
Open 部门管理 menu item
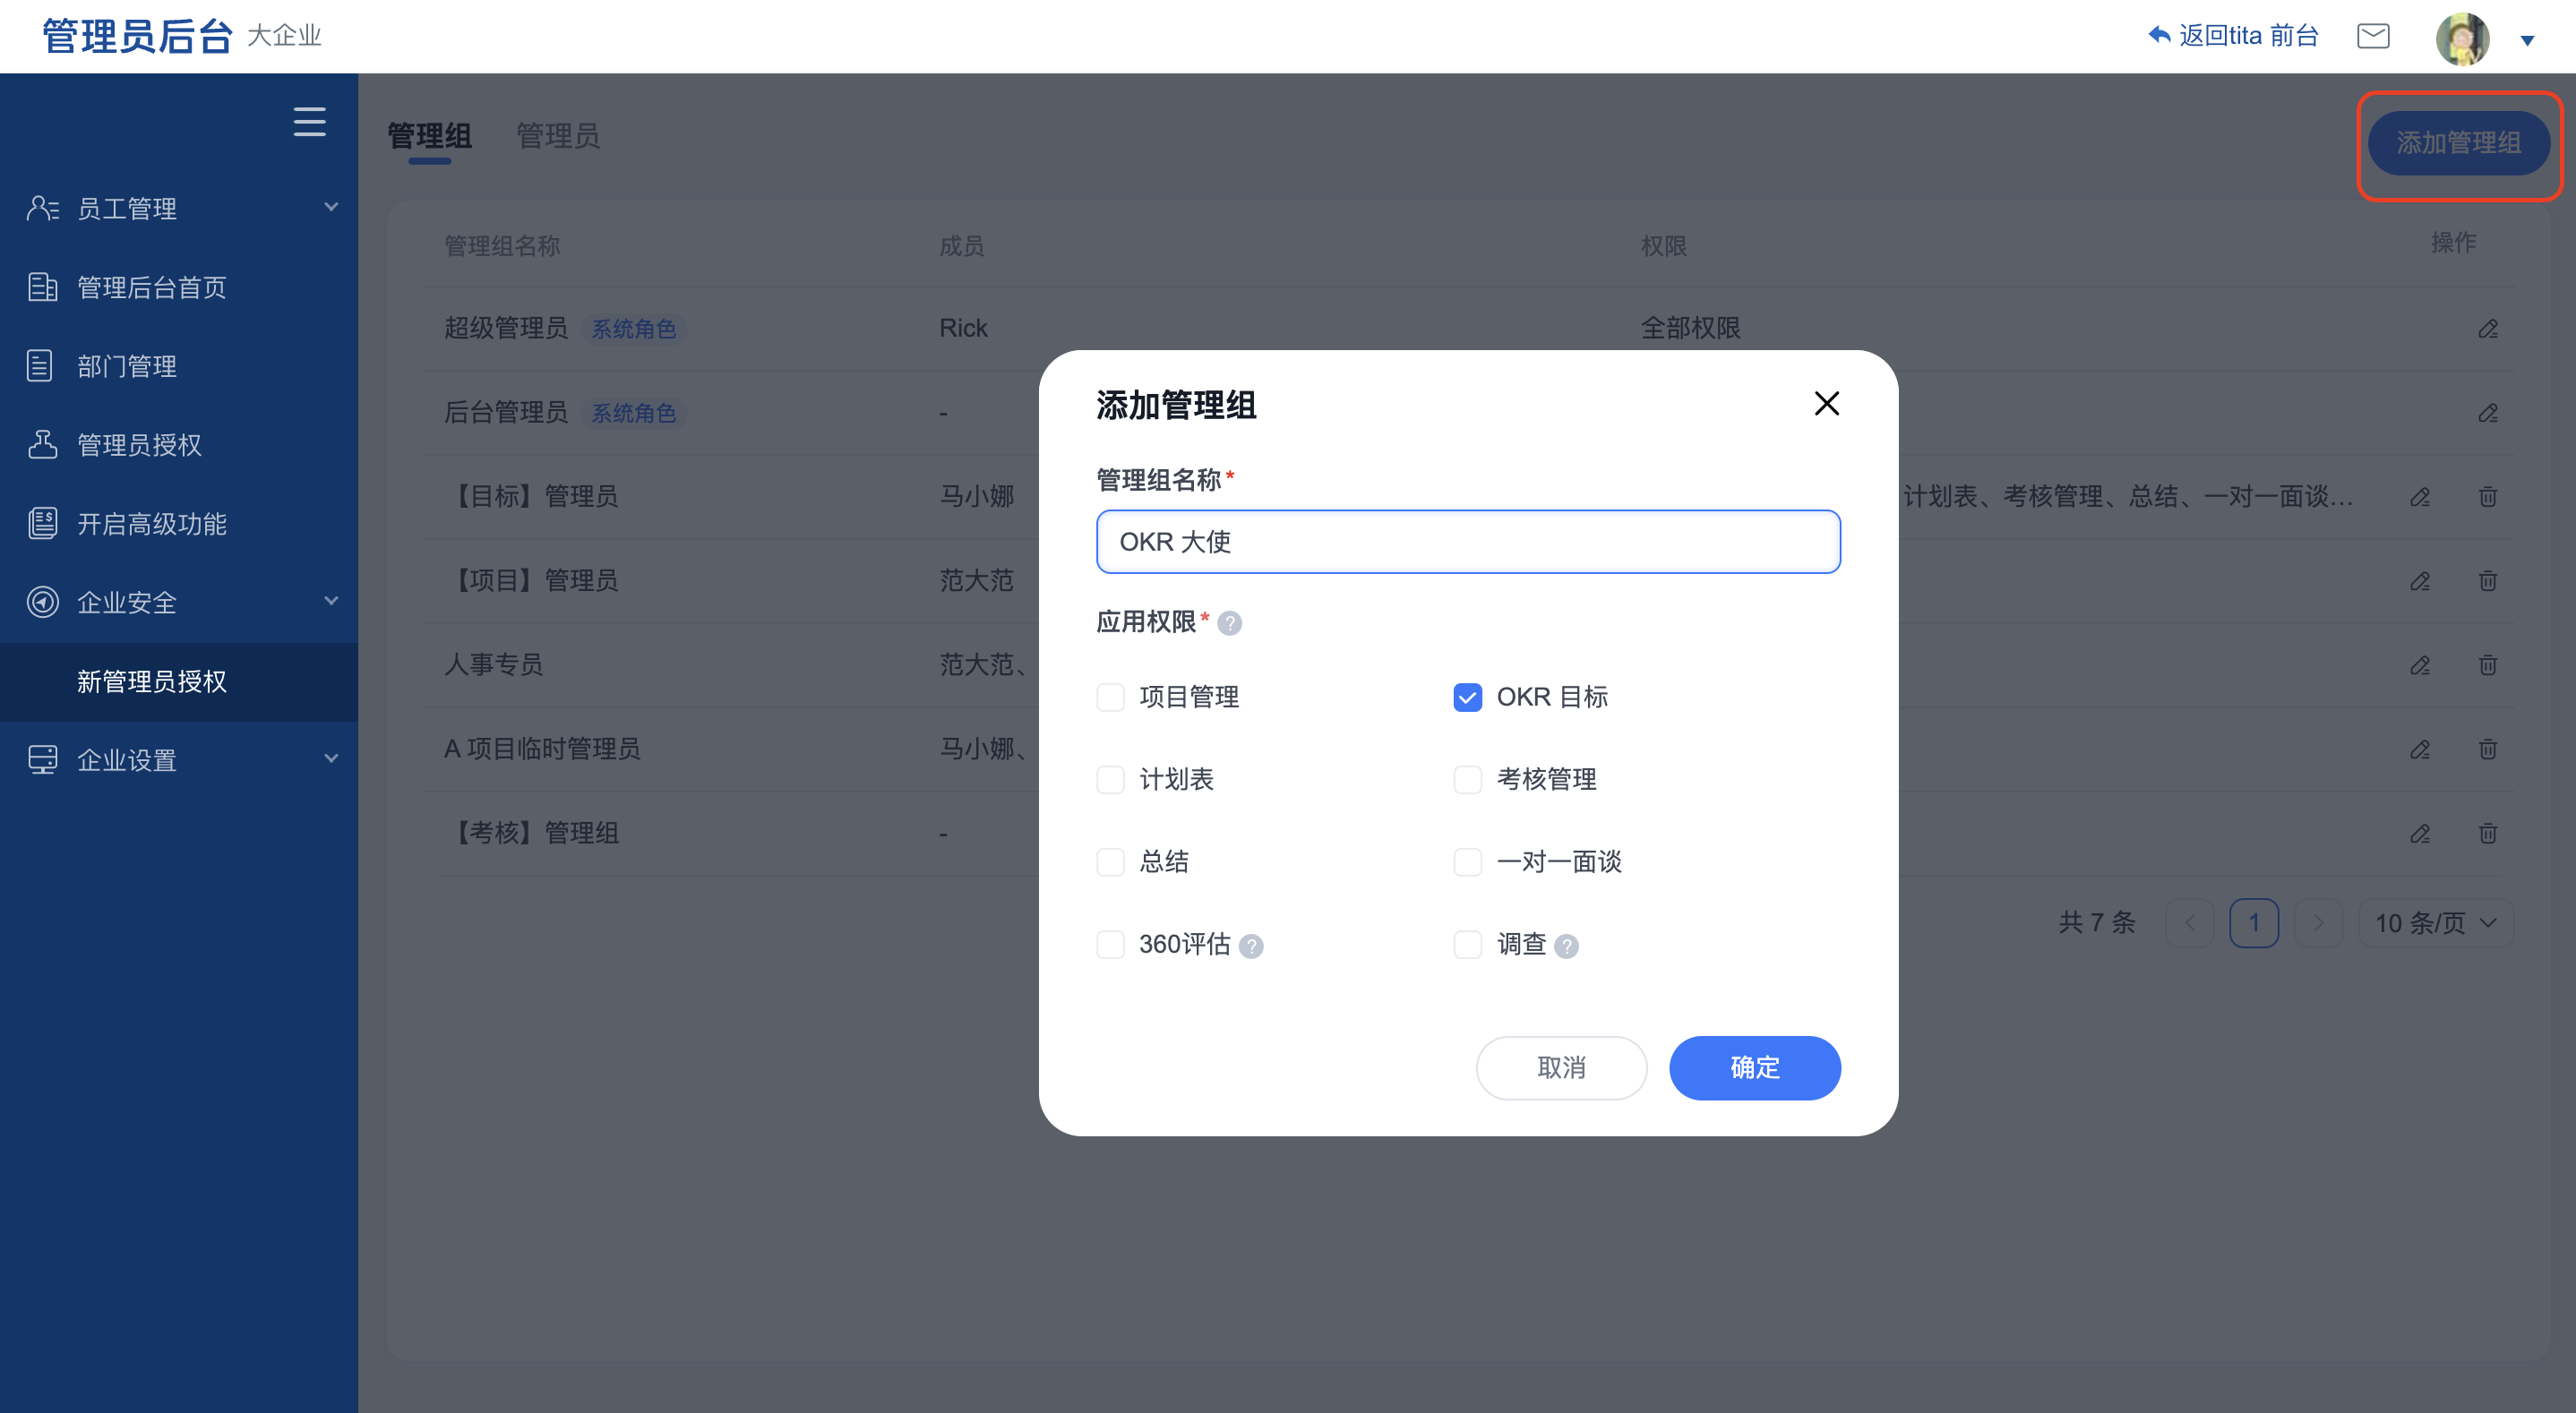click(x=179, y=366)
